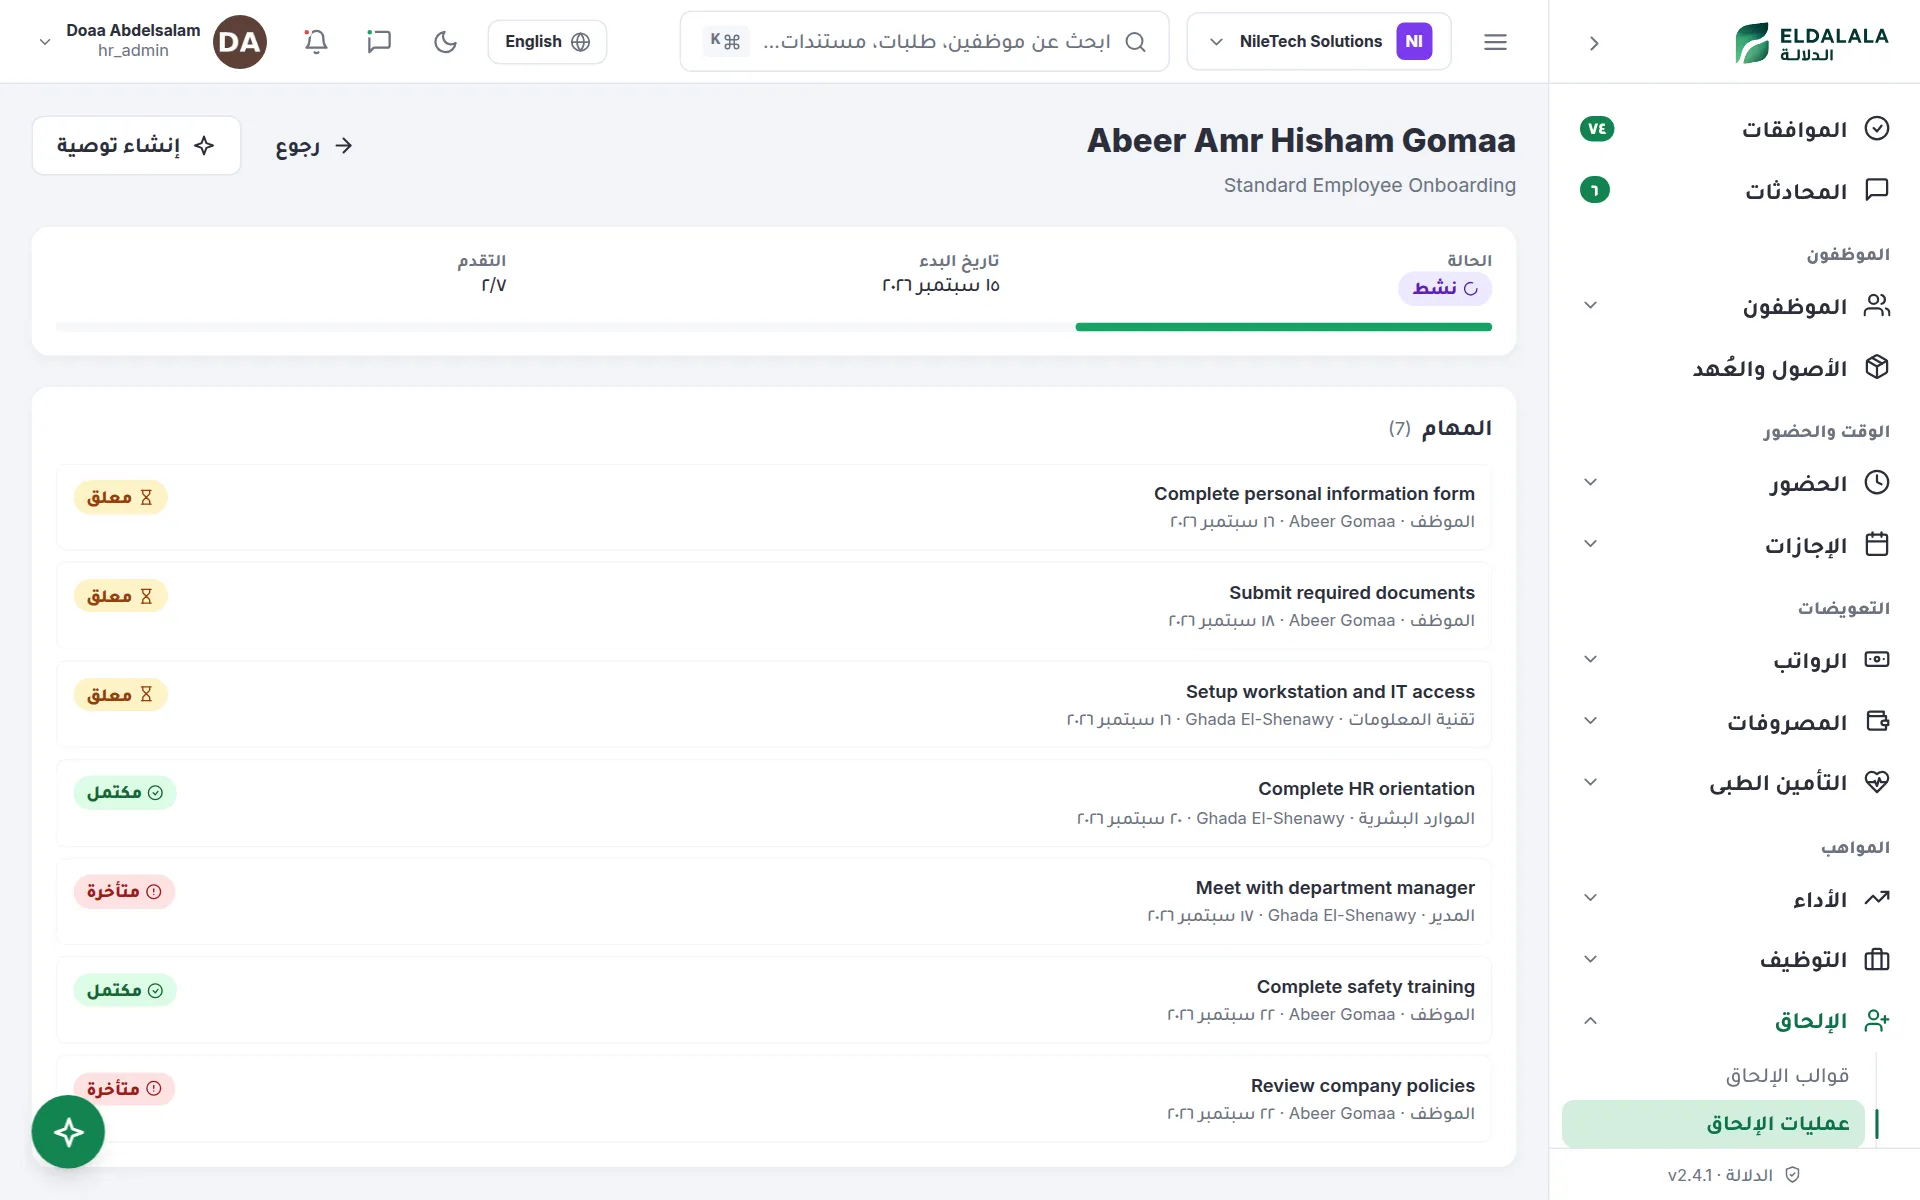The width and height of the screenshot is (1920, 1200).
Task: Open الموافقات menu item
Action: pos(1735,129)
